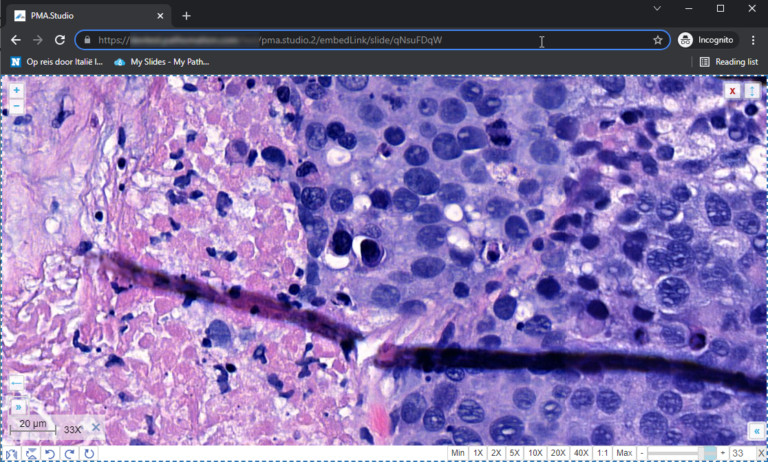Set magnification to 10X
The height and width of the screenshot is (462, 768).
click(535, 453)
